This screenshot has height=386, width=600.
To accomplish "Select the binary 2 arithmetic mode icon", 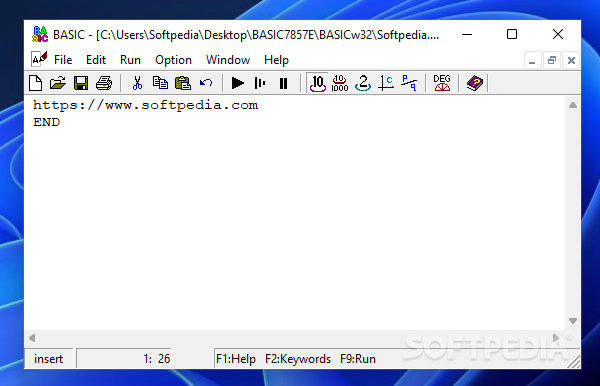I will (x=363, y=83).
